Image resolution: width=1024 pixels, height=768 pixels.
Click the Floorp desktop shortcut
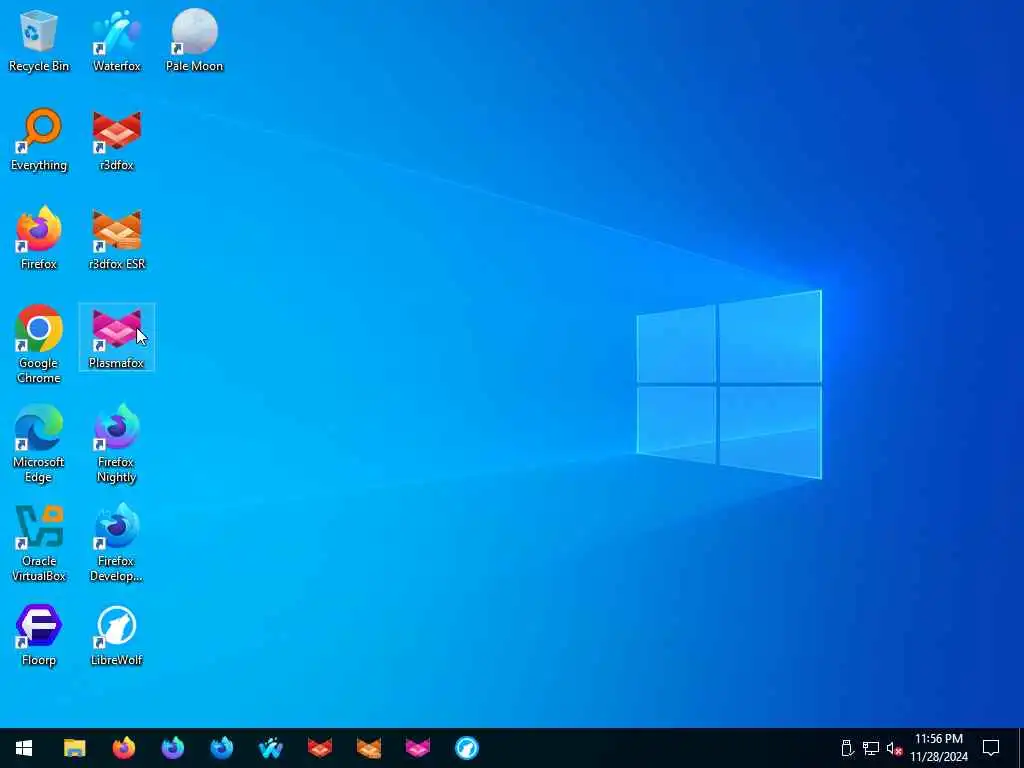pos(39,635)
